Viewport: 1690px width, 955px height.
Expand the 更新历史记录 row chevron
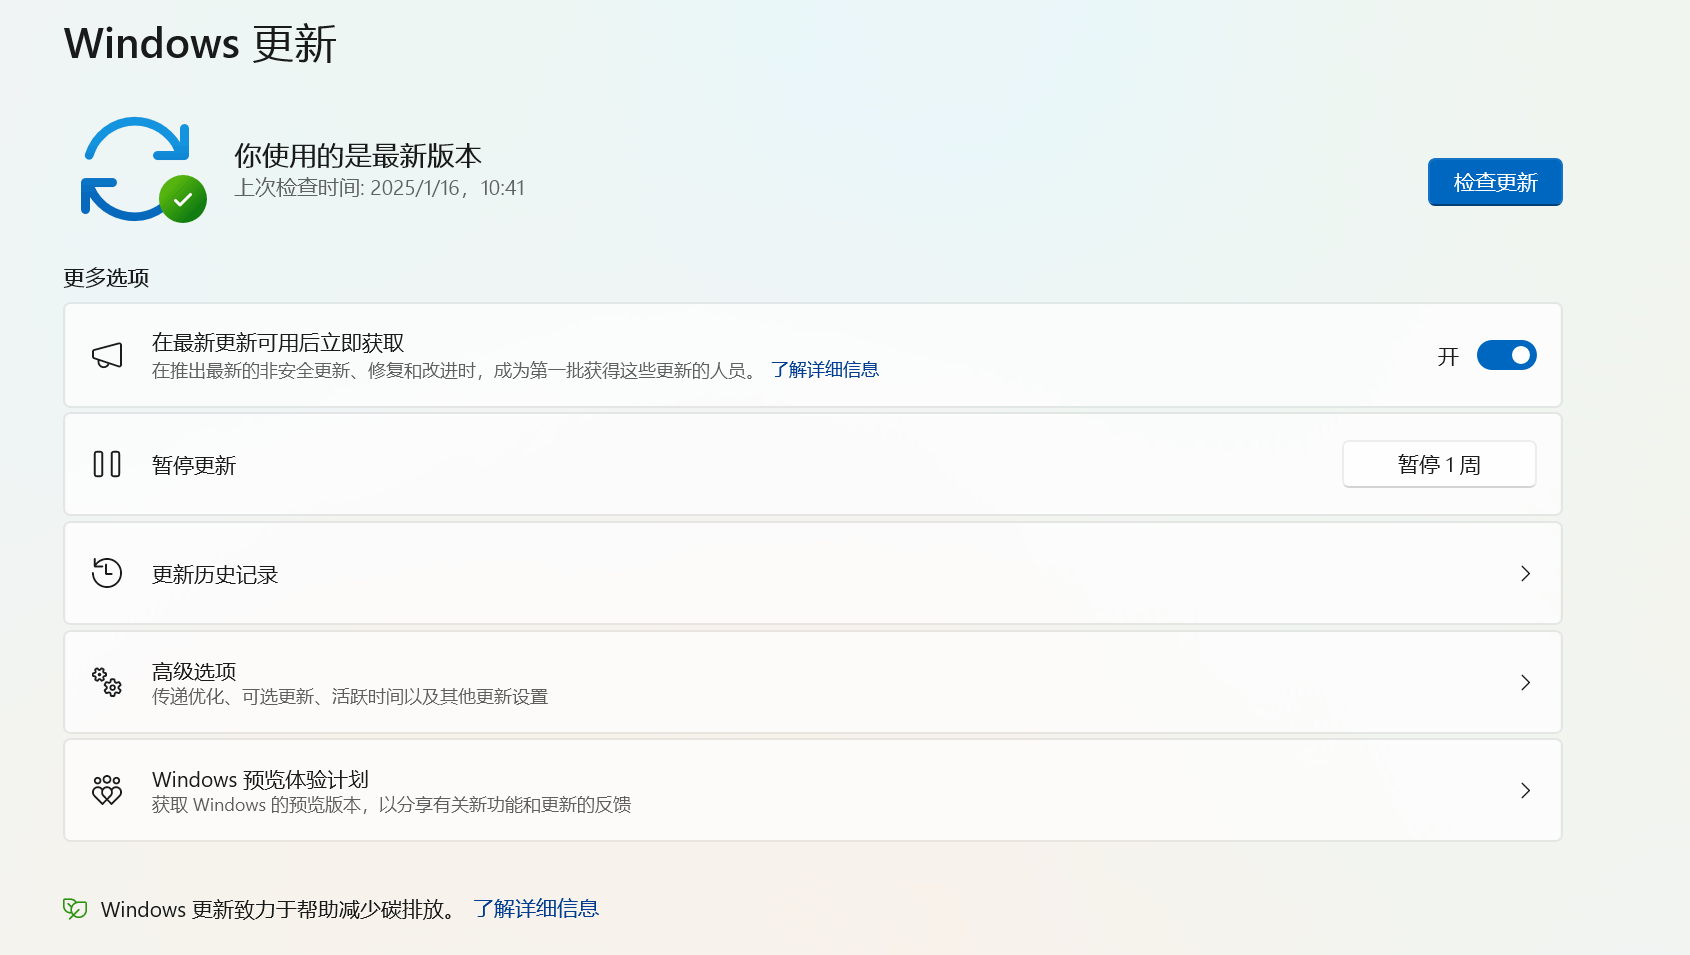coord(1525,573)
